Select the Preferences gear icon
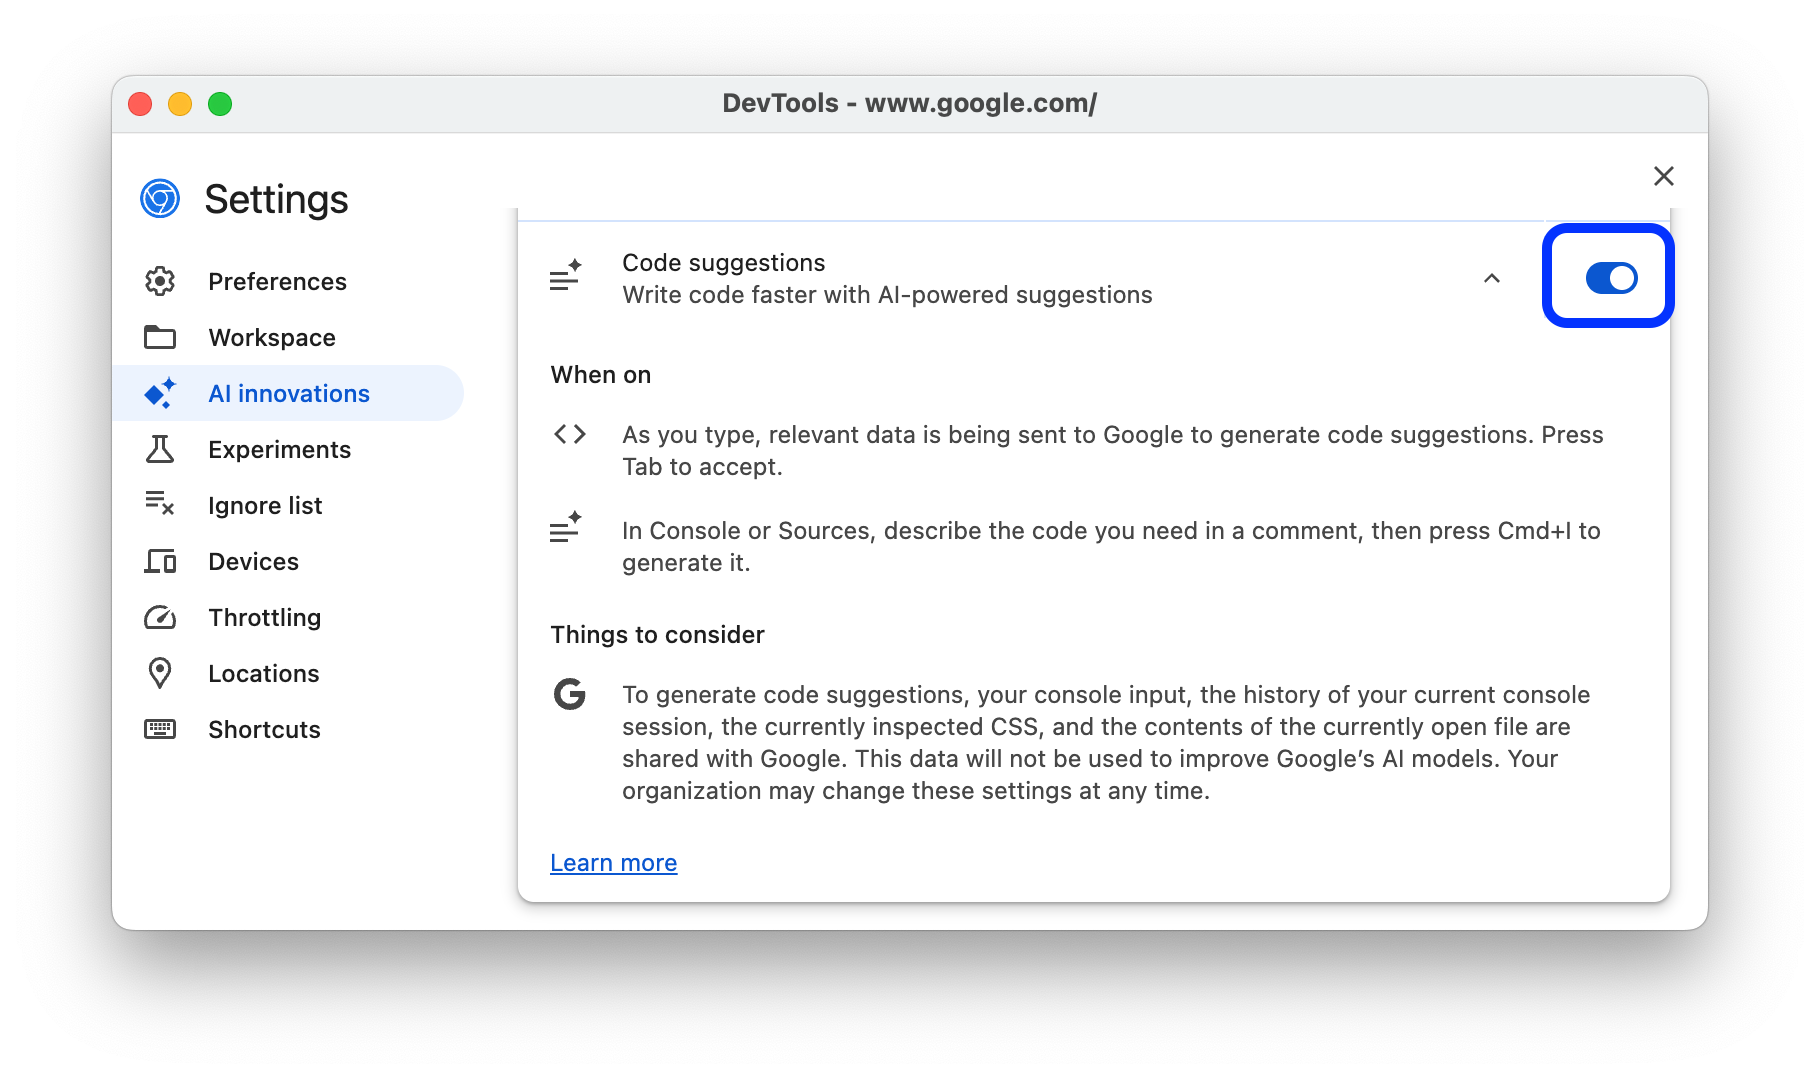 [x=161, y=281]
